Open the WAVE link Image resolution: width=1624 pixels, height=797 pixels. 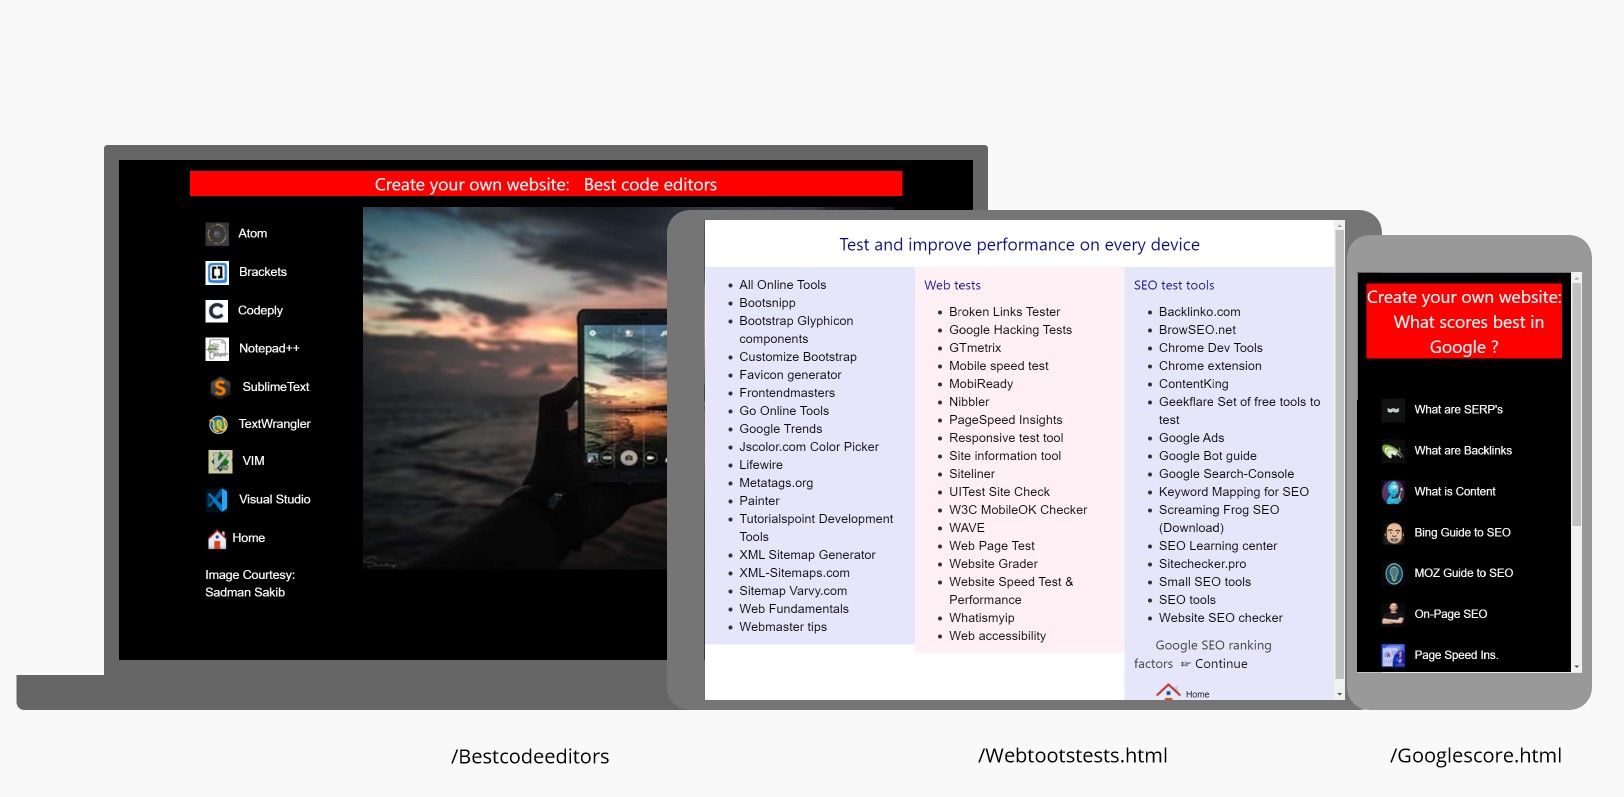[x=967, y=528]
